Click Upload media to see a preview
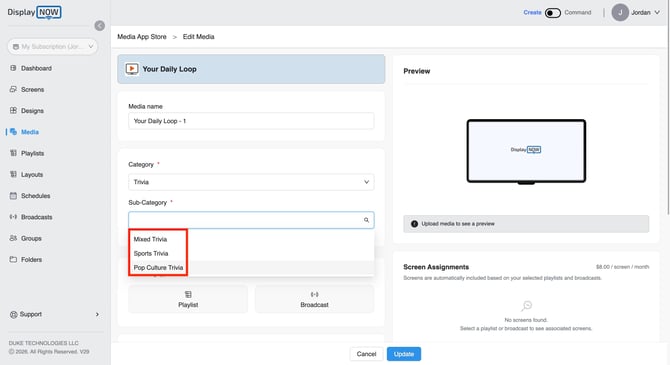Screen dimensions: 670x365 pos(458,224)
